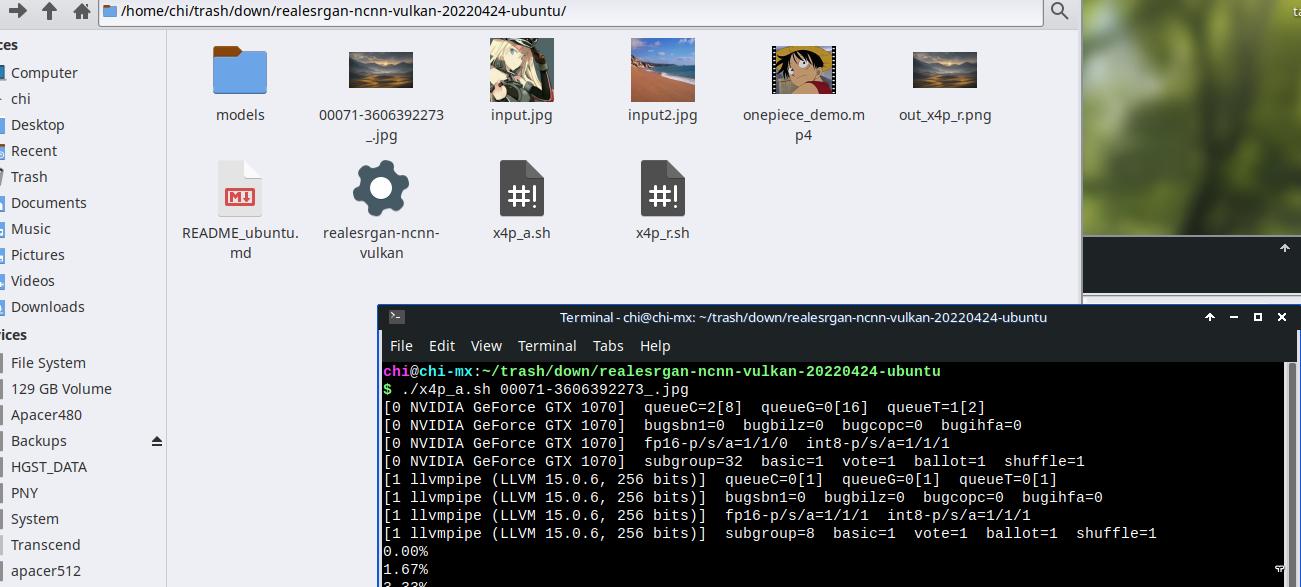The width and height of the screenshot is (1301, 587).
Task: Open Downloads in the sidebar
Action: pyautogui.click(x=48, y=307)
